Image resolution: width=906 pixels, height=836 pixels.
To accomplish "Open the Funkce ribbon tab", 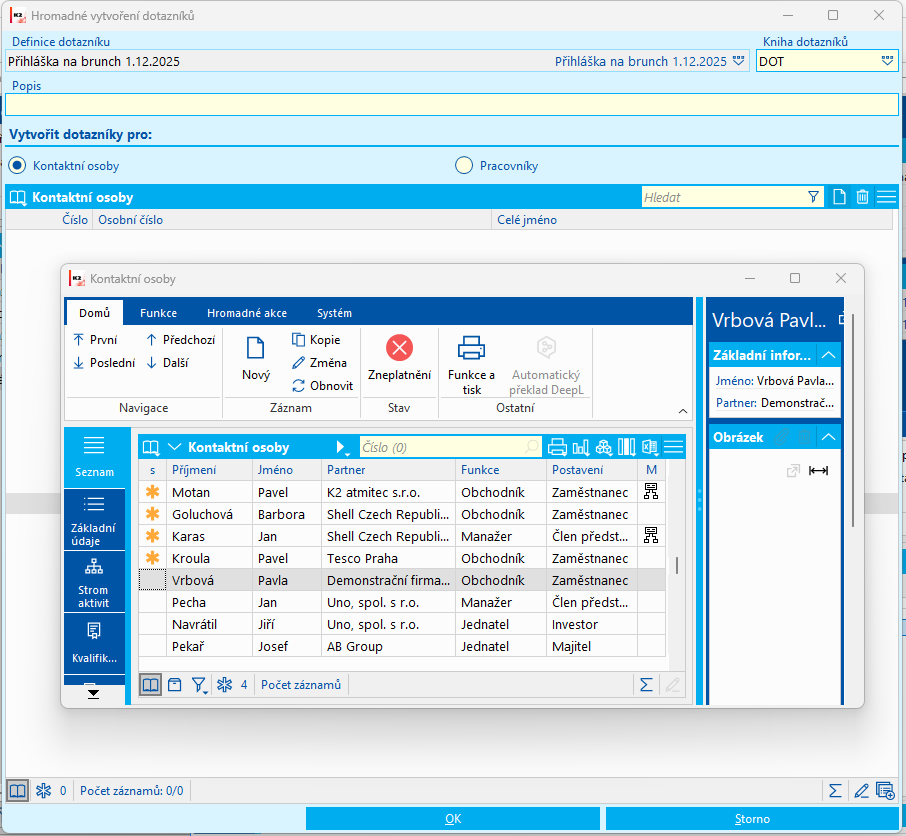I will (158, 313).
